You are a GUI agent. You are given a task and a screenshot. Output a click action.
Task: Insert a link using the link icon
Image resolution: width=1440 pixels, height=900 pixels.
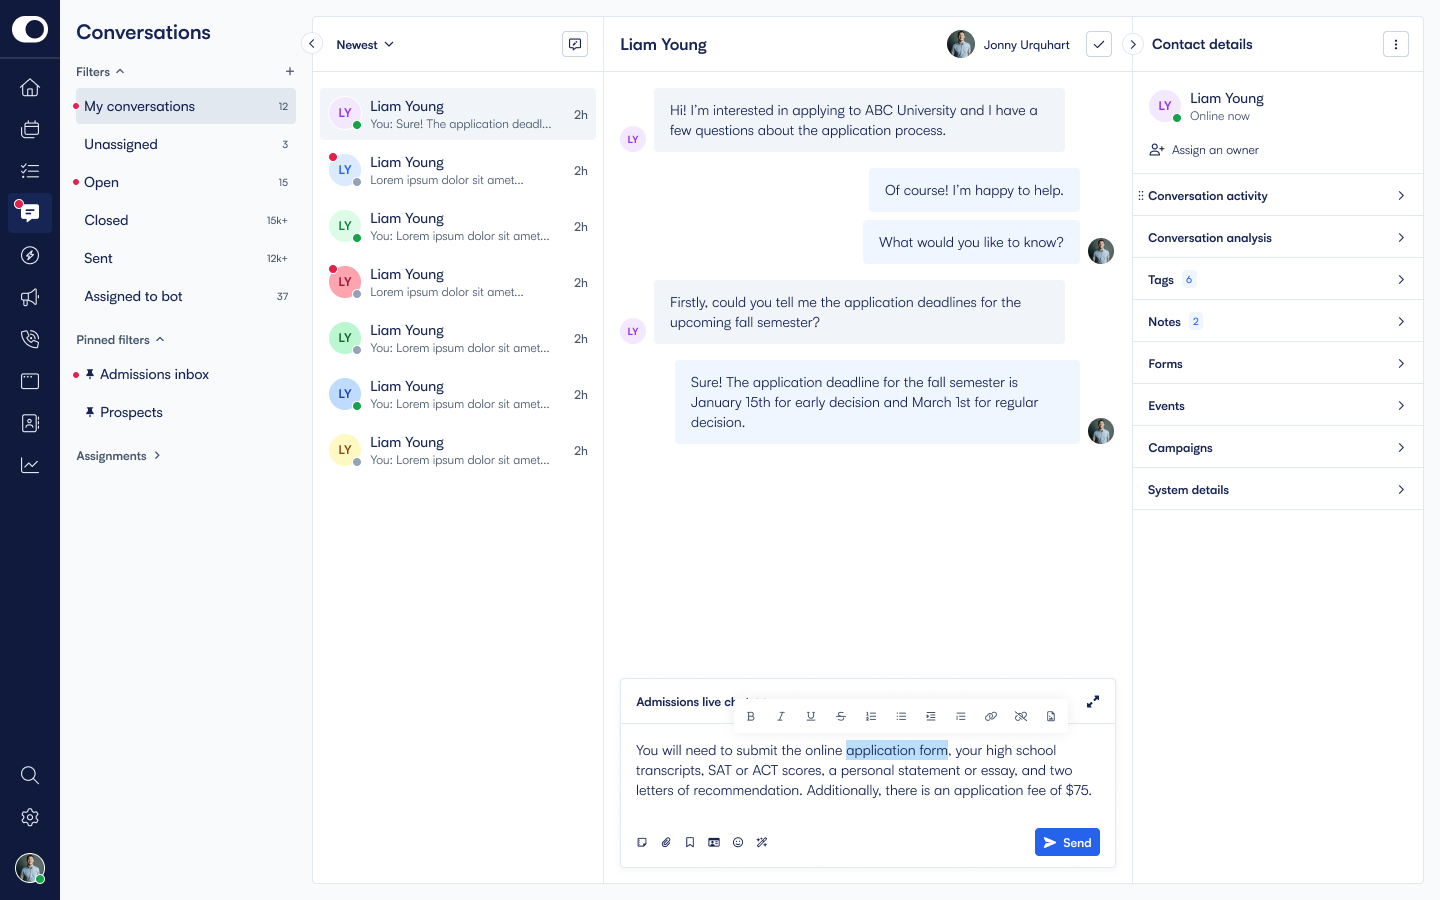[x=991, y=716]
